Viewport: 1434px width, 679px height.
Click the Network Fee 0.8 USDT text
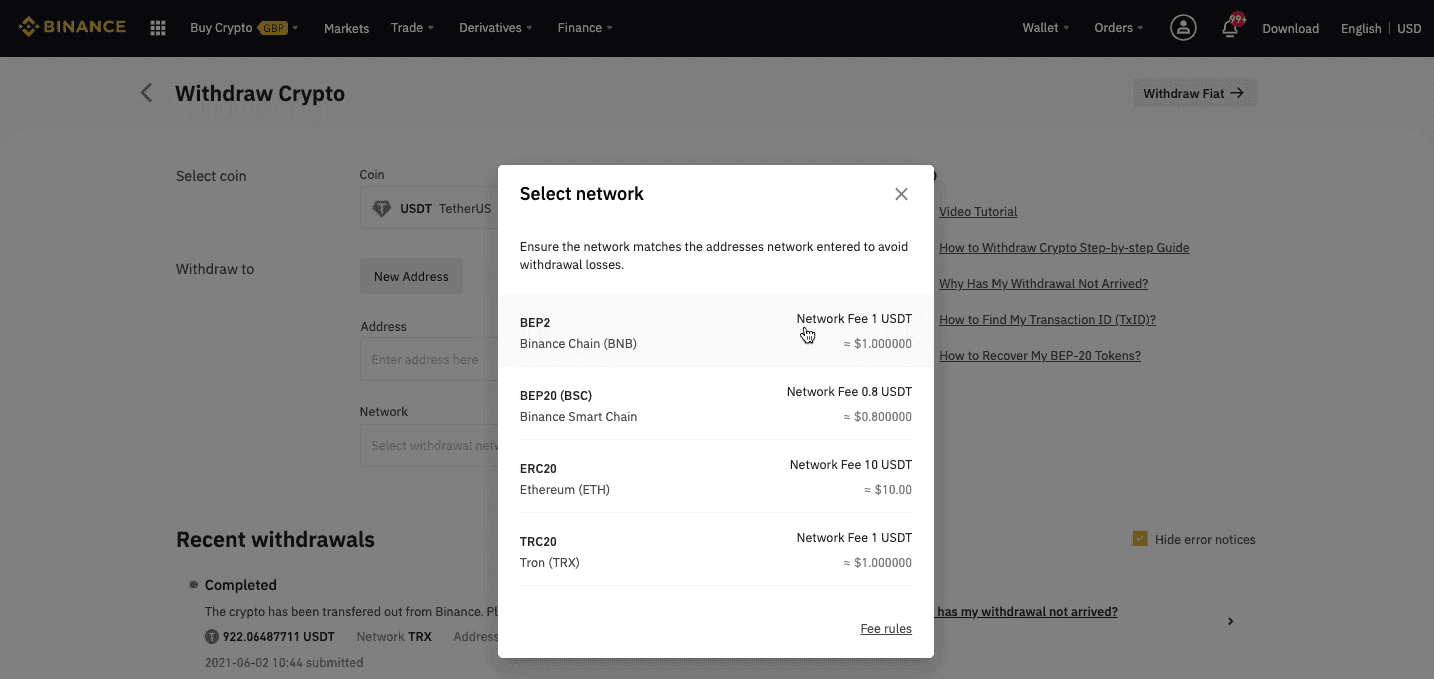pos(849,392)
